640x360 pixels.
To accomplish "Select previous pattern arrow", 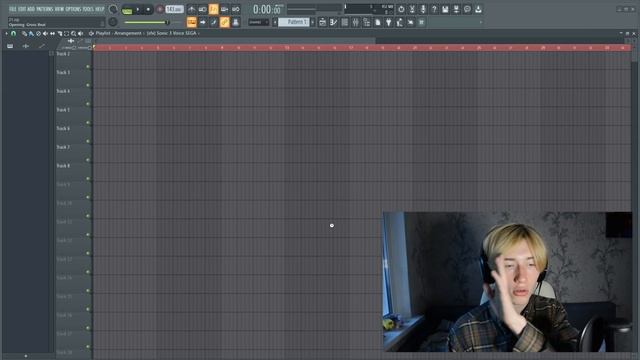I will [275, 22].
